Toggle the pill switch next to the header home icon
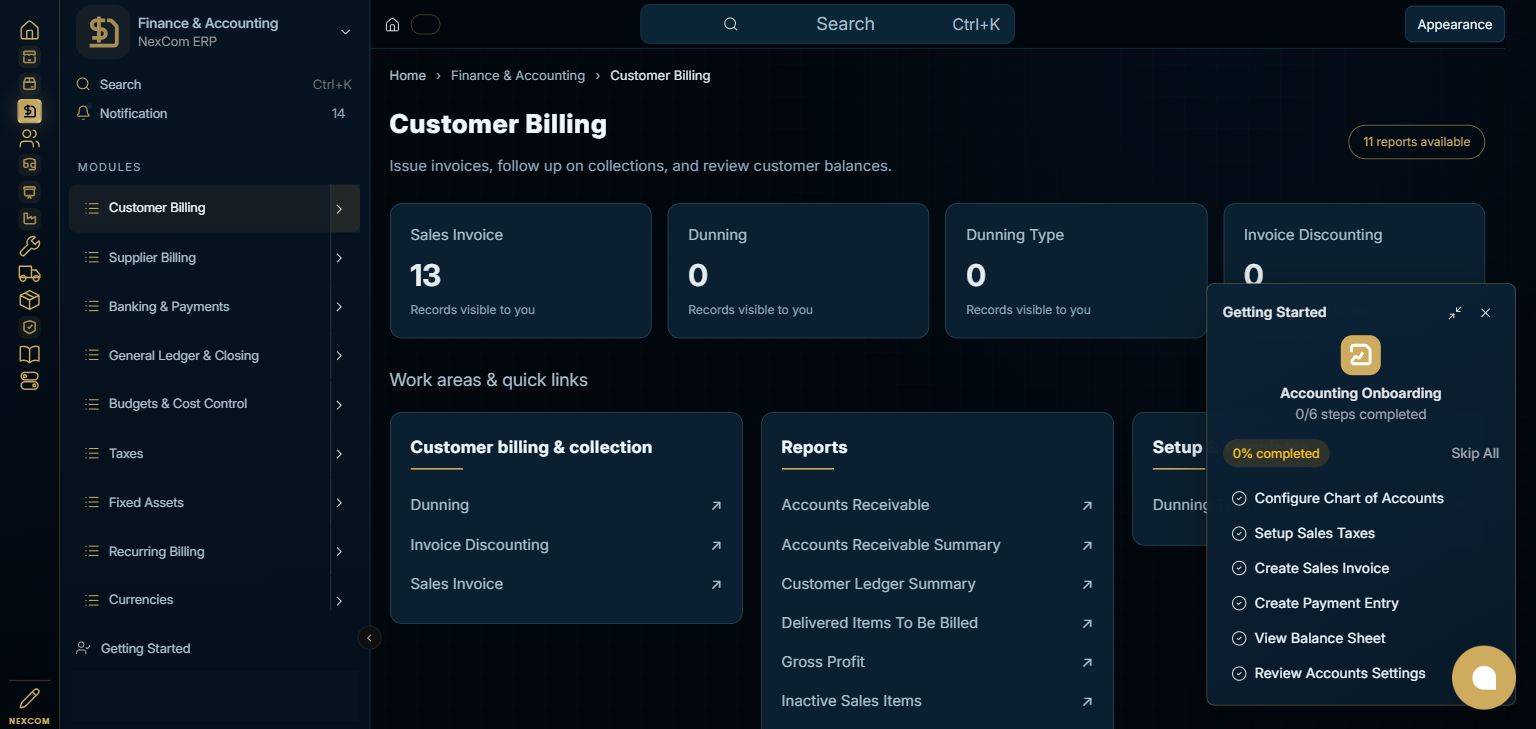1536x729 pixels. click(x=426, y=24)
